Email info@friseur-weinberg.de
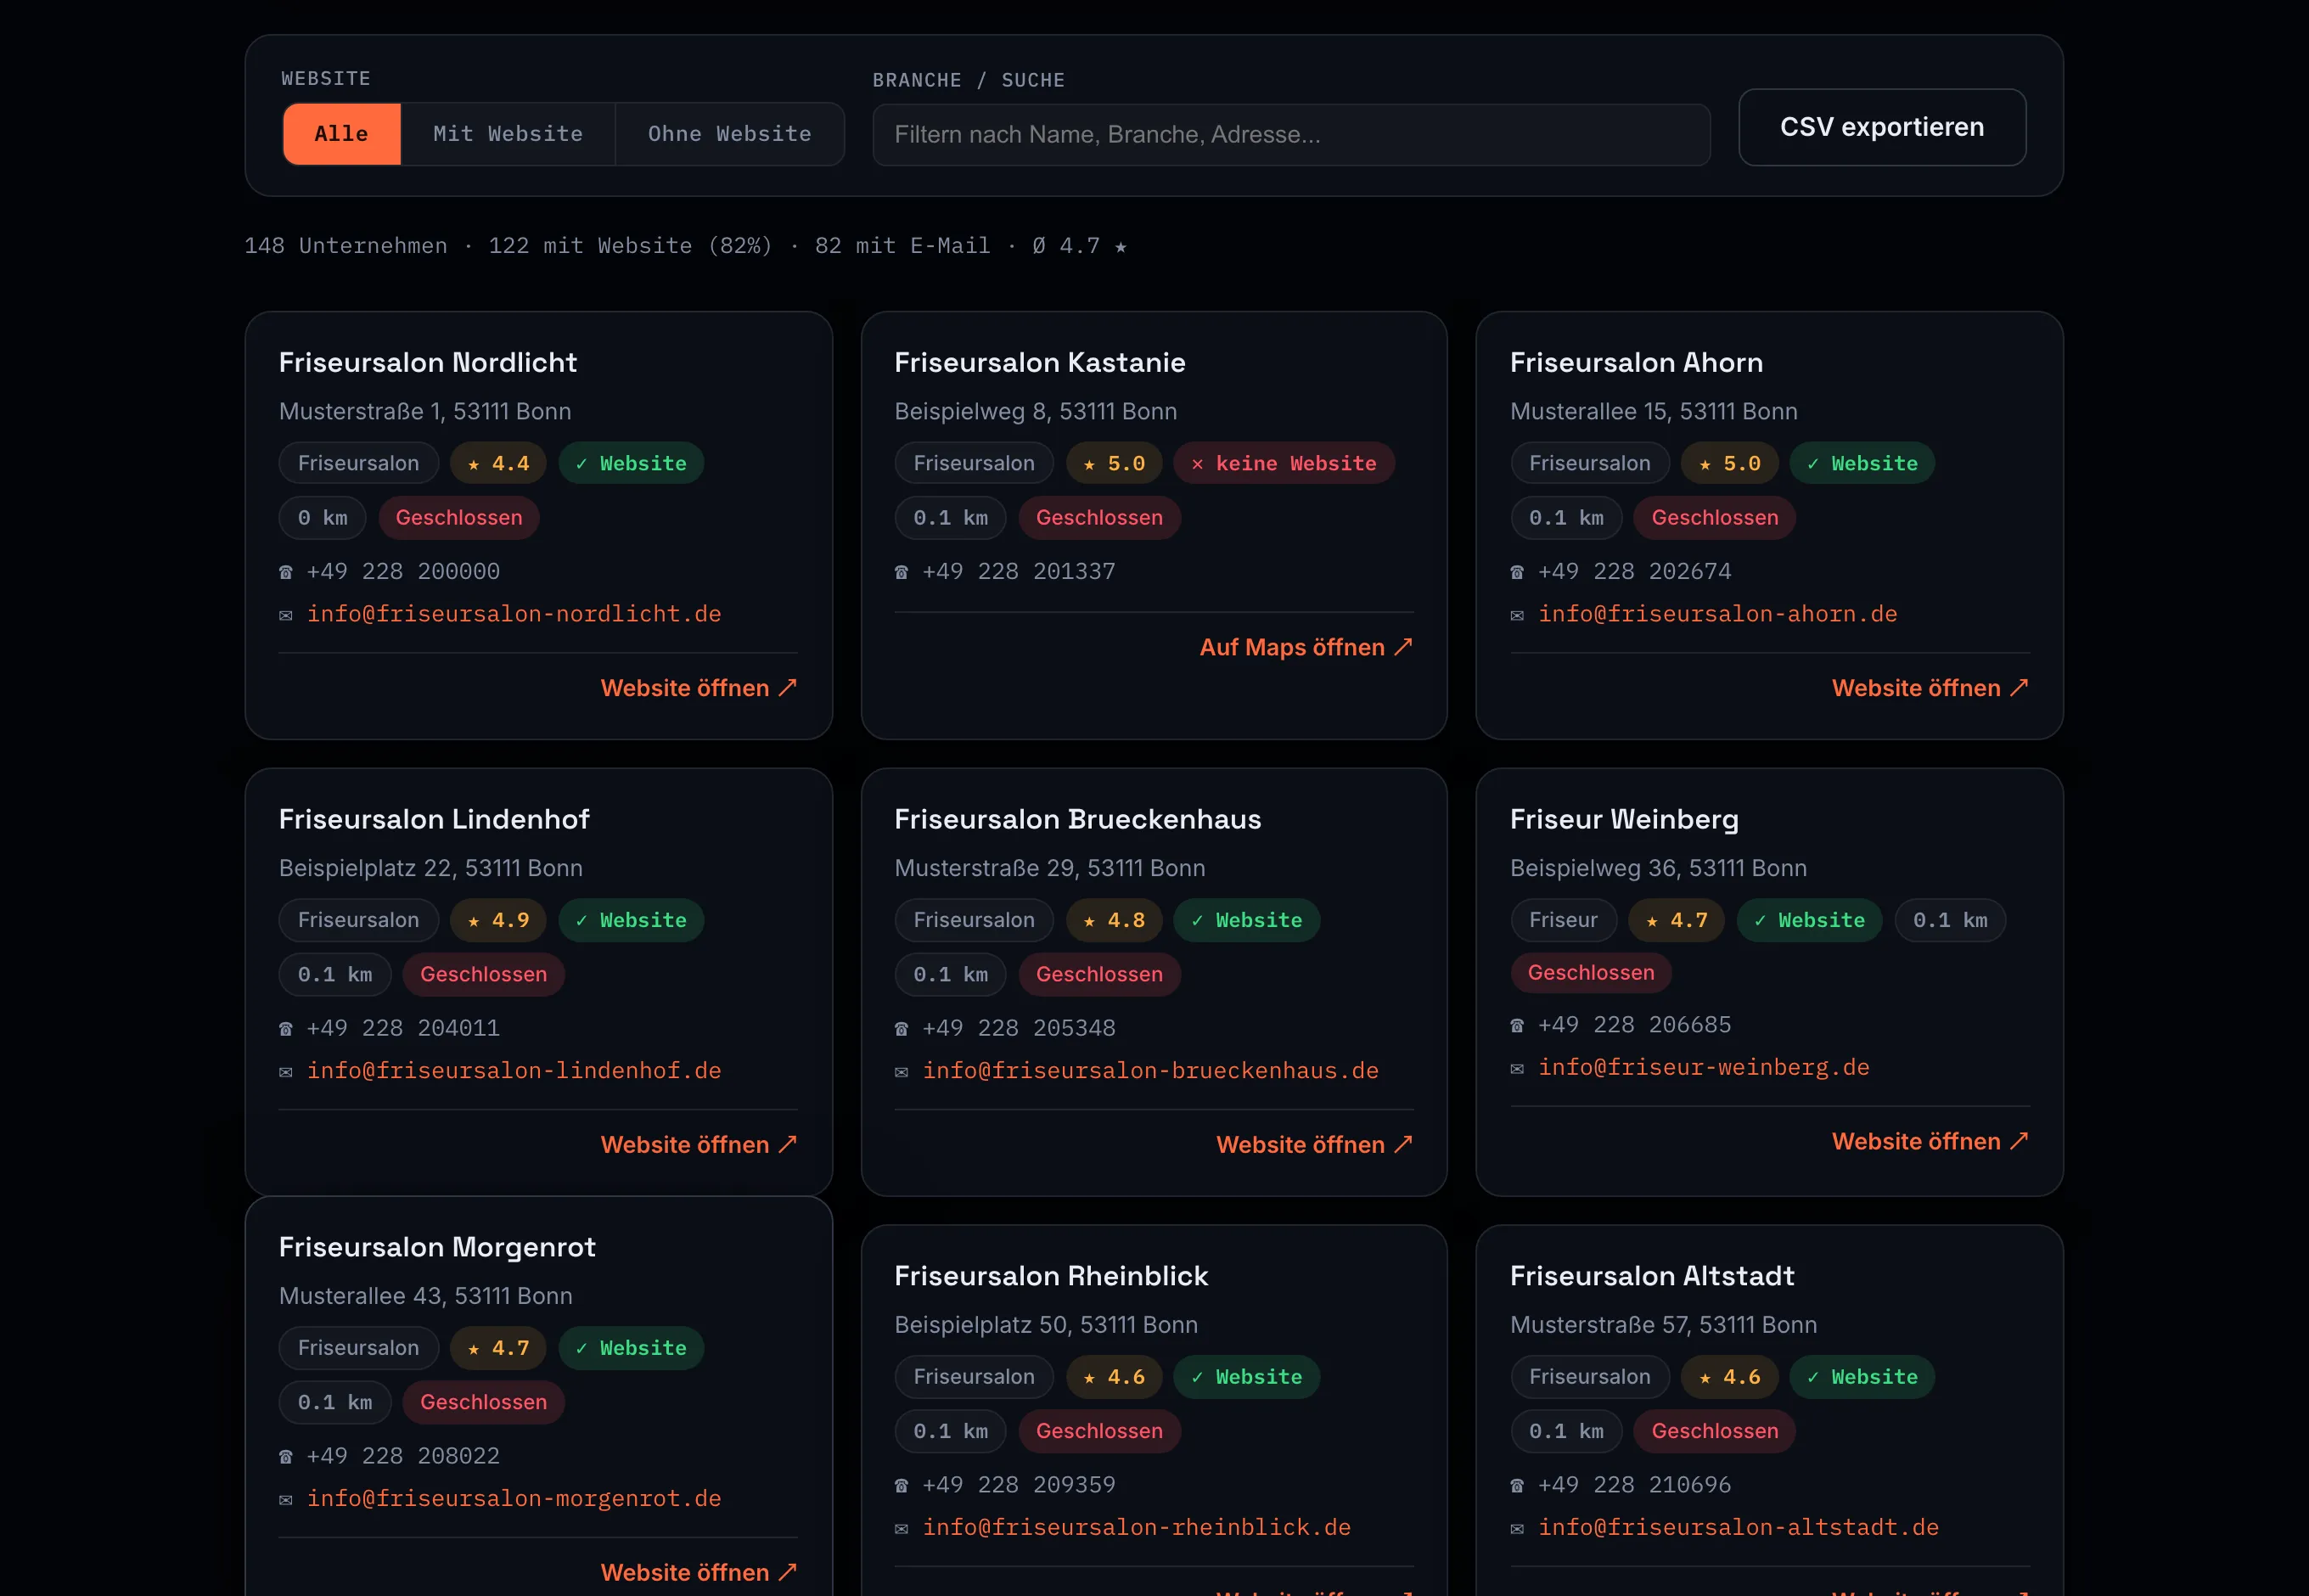Image resolution: width=2309 pixels, height=1596 pixels. [x=1704, y=1067]
